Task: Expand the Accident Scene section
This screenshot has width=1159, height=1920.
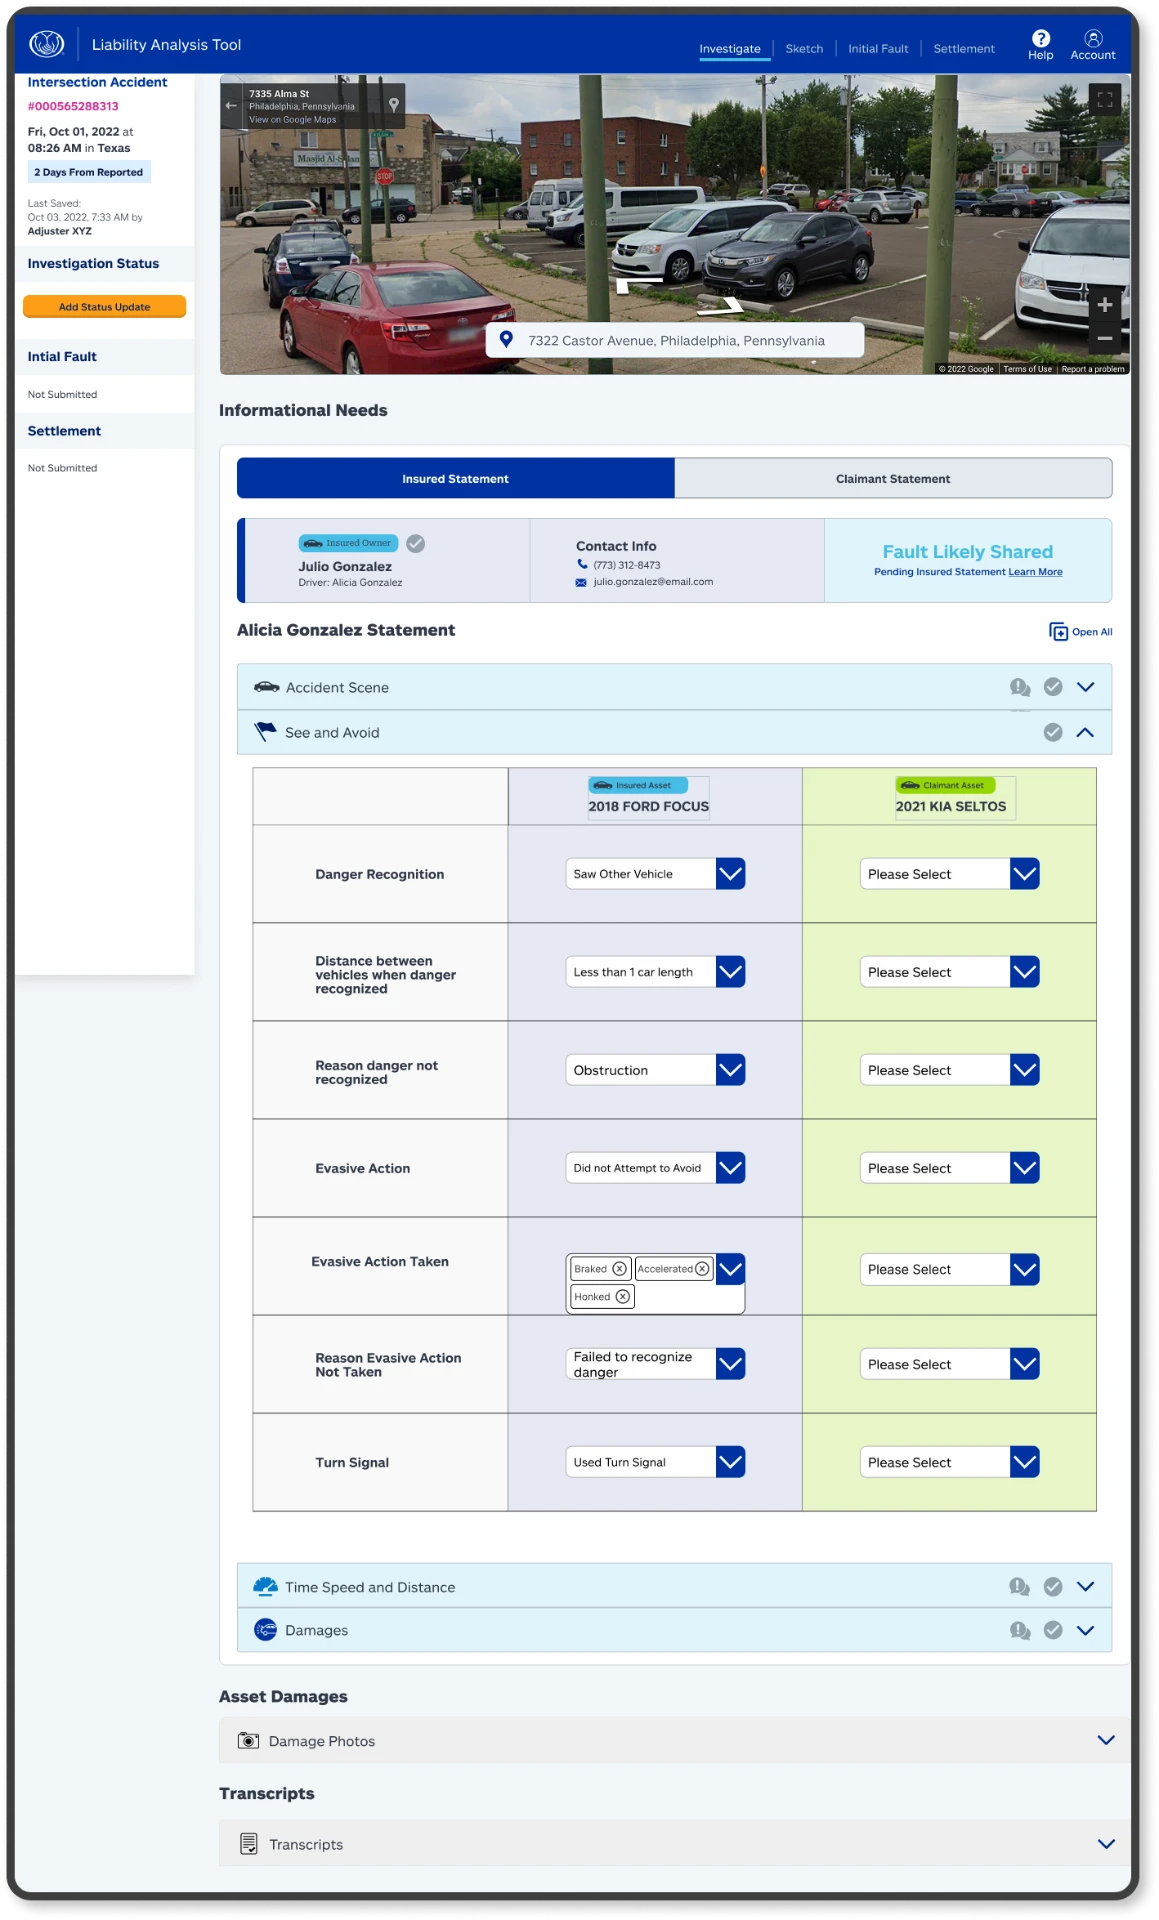Action: (1086, 687)
